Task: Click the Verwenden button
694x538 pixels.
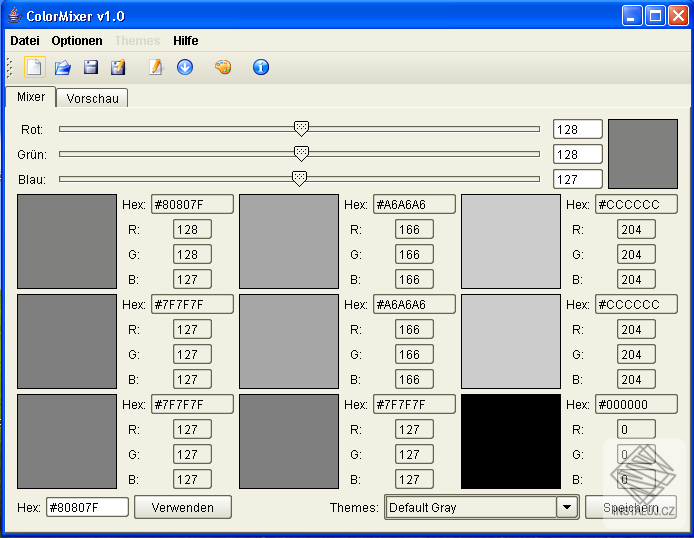Action: pyautogui.click(x=182, y=507)
